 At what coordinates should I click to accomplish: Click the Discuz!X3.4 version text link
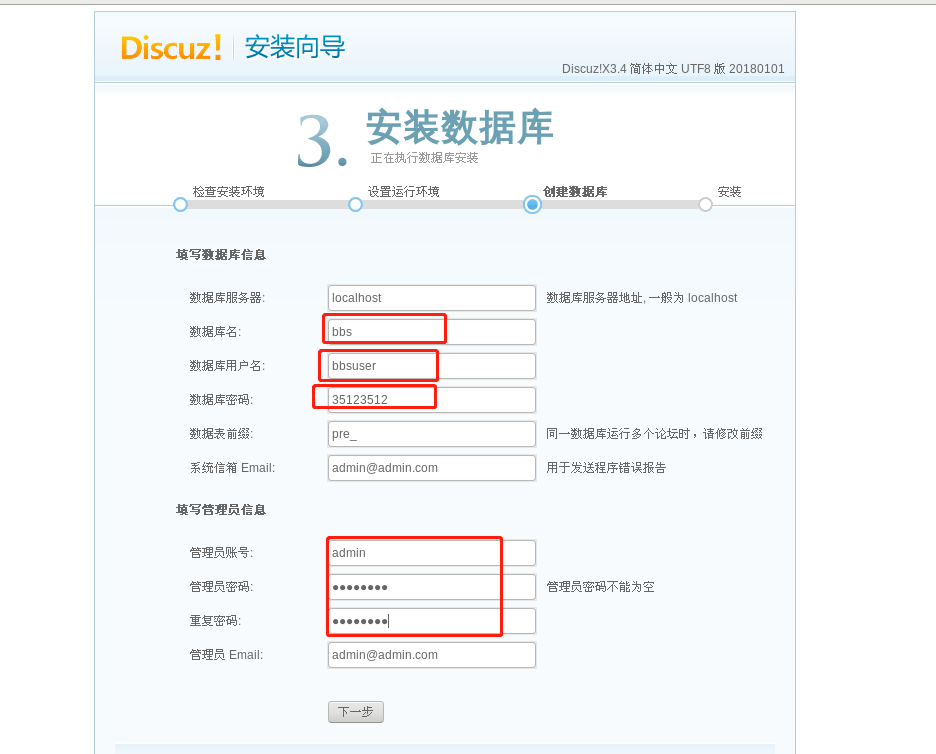pos(673,69)
